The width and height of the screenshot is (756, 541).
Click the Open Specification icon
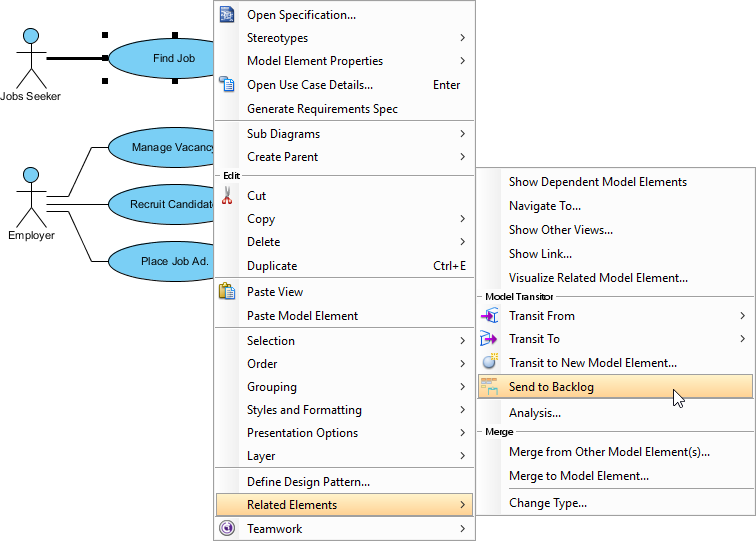(x=227, y=14)
